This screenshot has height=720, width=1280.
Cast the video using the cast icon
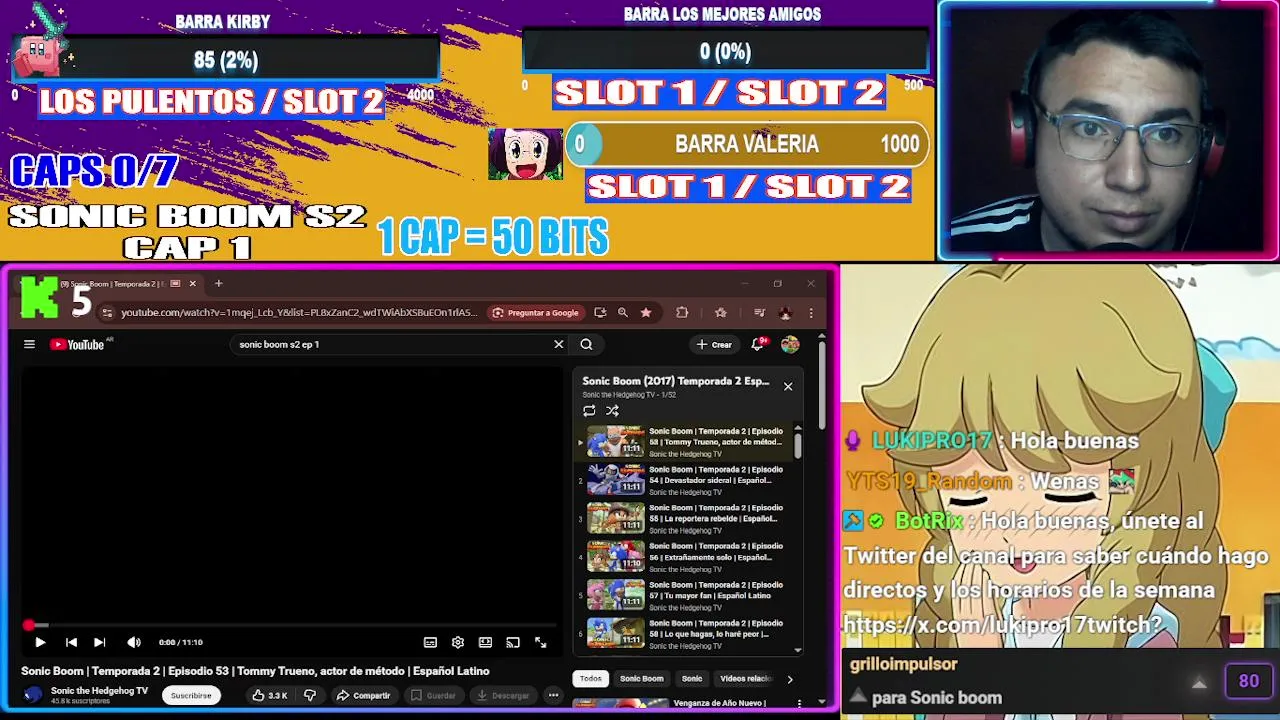click(x=513, y=642)
